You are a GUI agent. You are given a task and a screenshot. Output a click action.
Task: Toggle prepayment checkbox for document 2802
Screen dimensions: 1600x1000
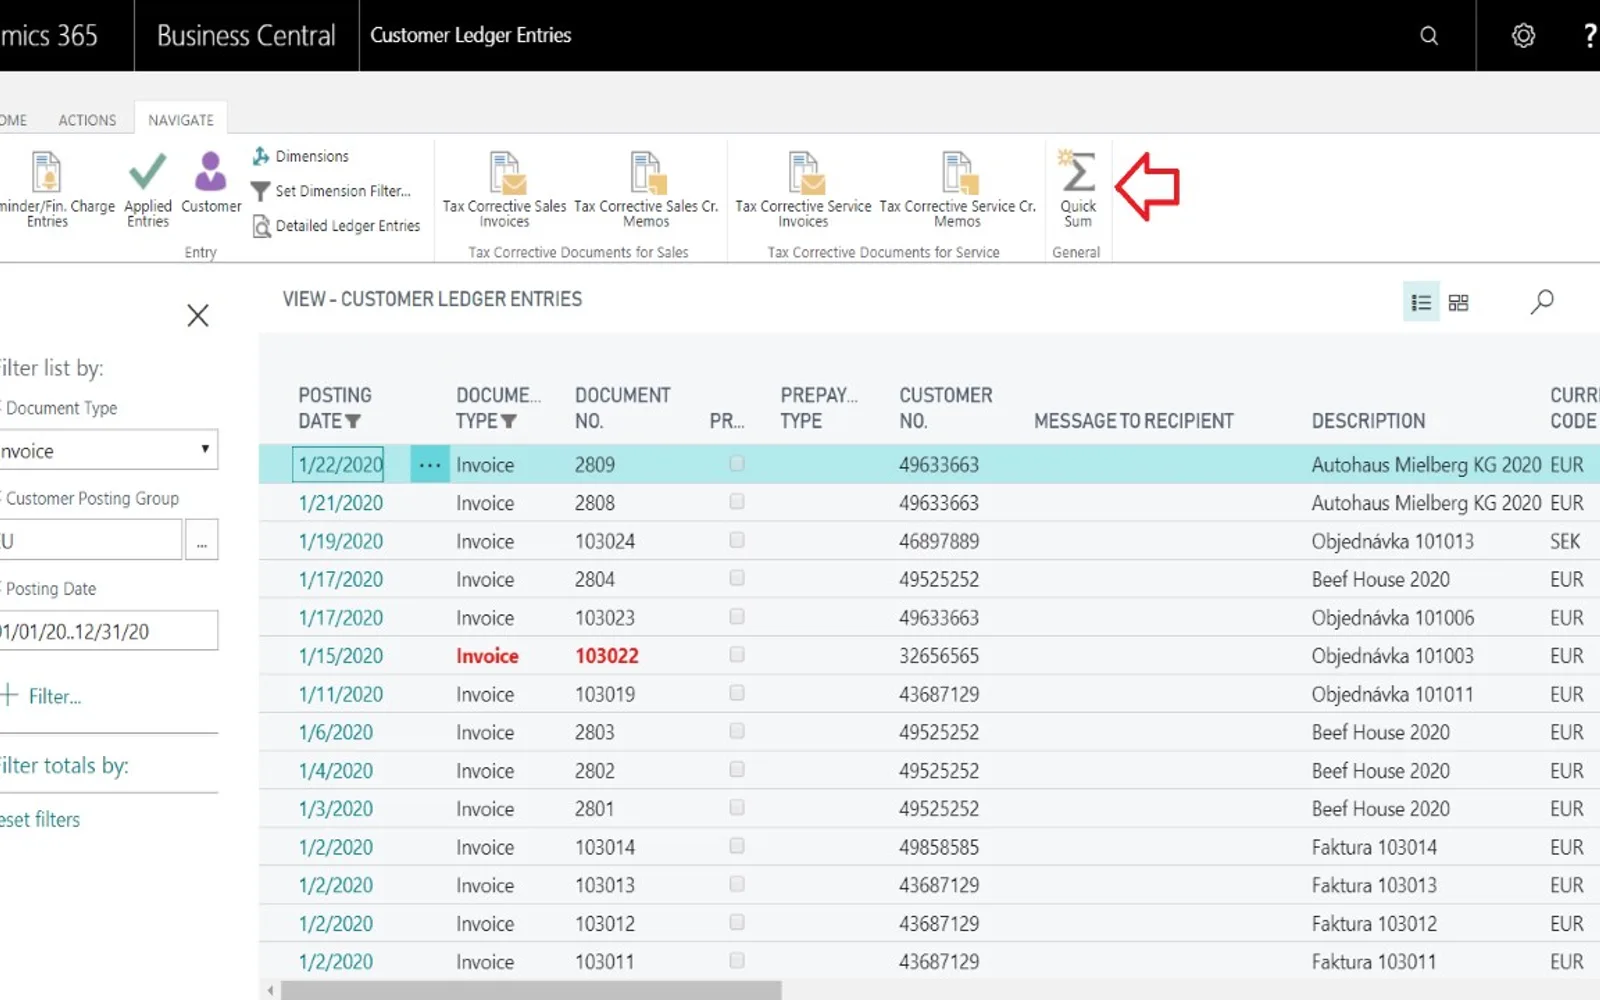pos(737,770)
